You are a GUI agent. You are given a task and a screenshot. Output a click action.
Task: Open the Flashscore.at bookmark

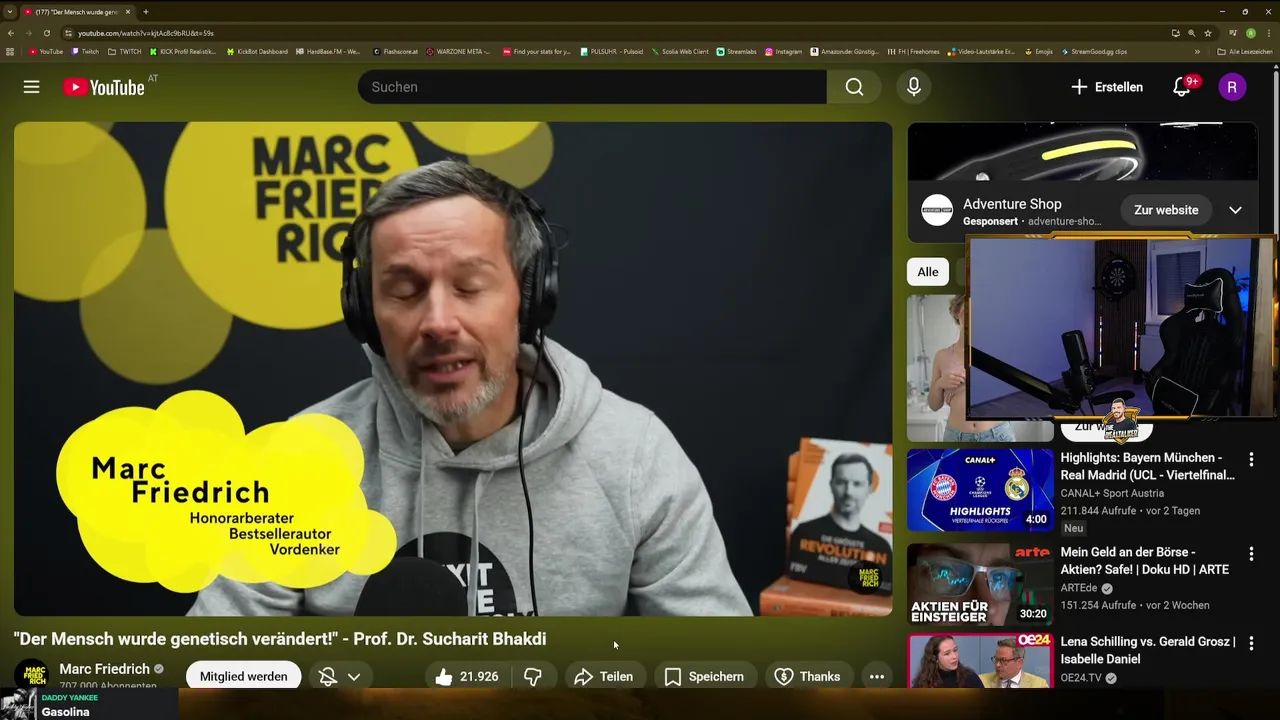pyautogui.click(x=395, y=51)
